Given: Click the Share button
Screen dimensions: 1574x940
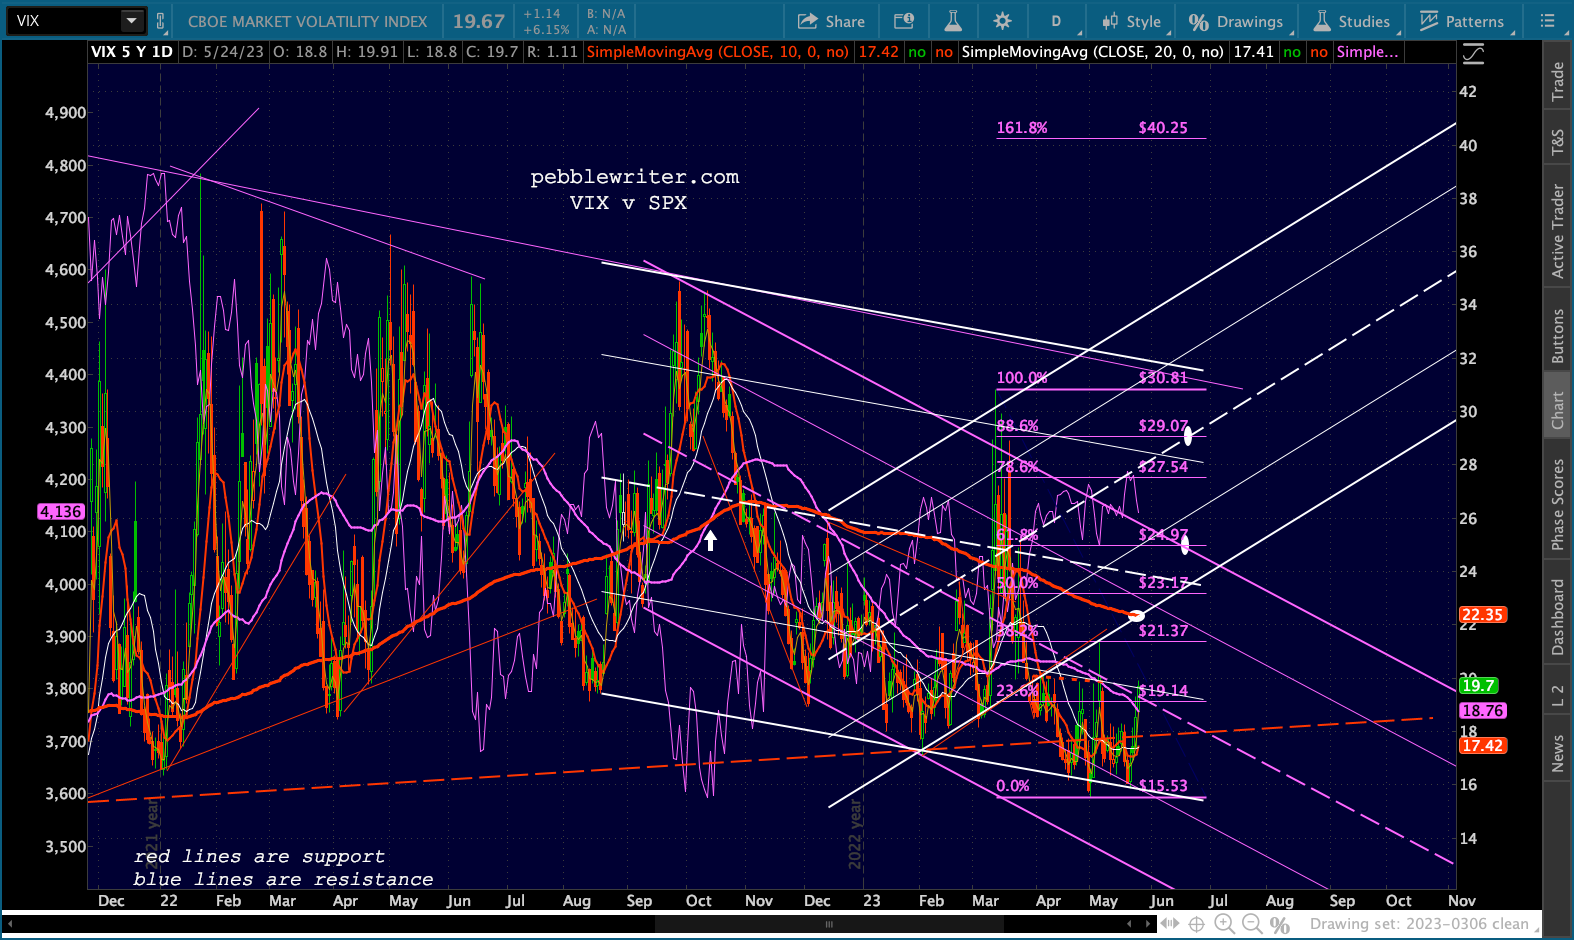Looking at the screenshot, I should (831, 21).
